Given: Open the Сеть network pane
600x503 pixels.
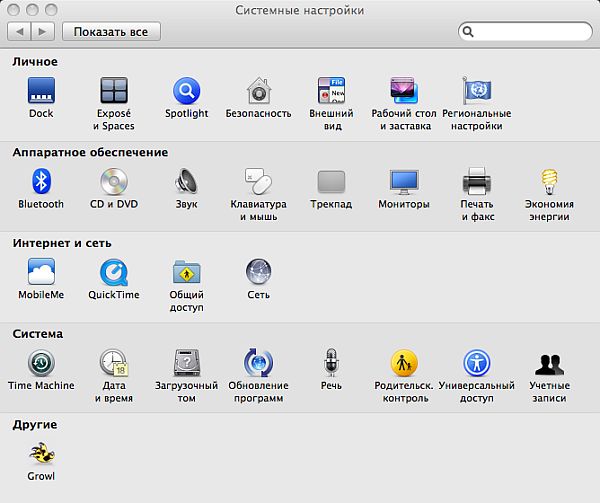Looking at the screenshot, I should click(x=259, y=272).
